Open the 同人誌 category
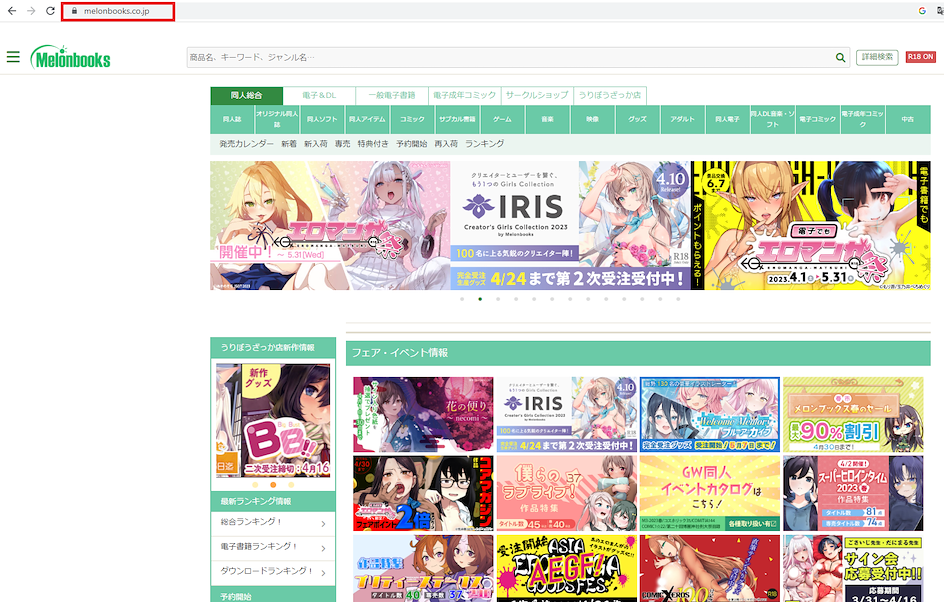This screenshot has width=944, height=602. [x=232, y=119]
